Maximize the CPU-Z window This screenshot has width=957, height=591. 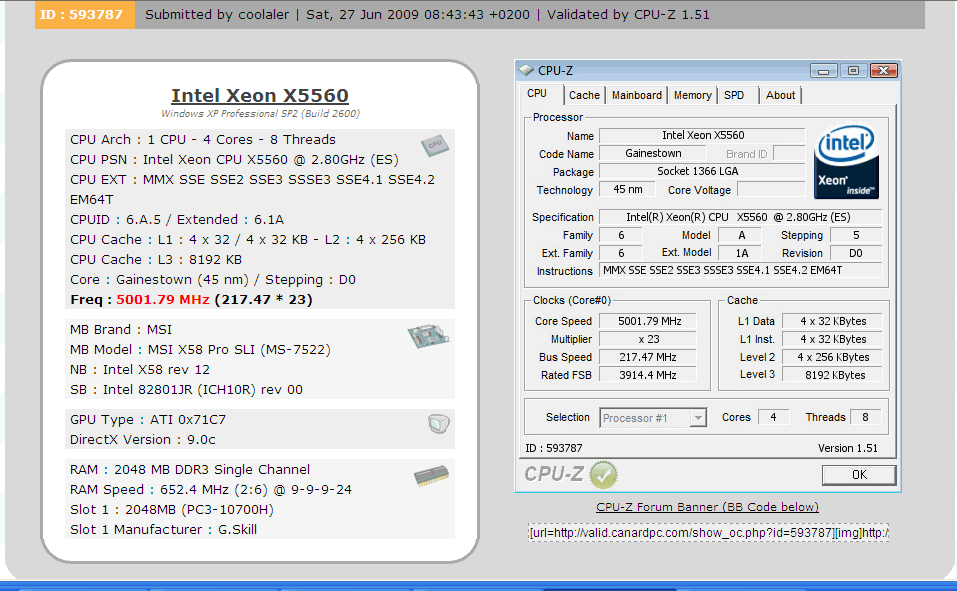[x=853, y=71]
